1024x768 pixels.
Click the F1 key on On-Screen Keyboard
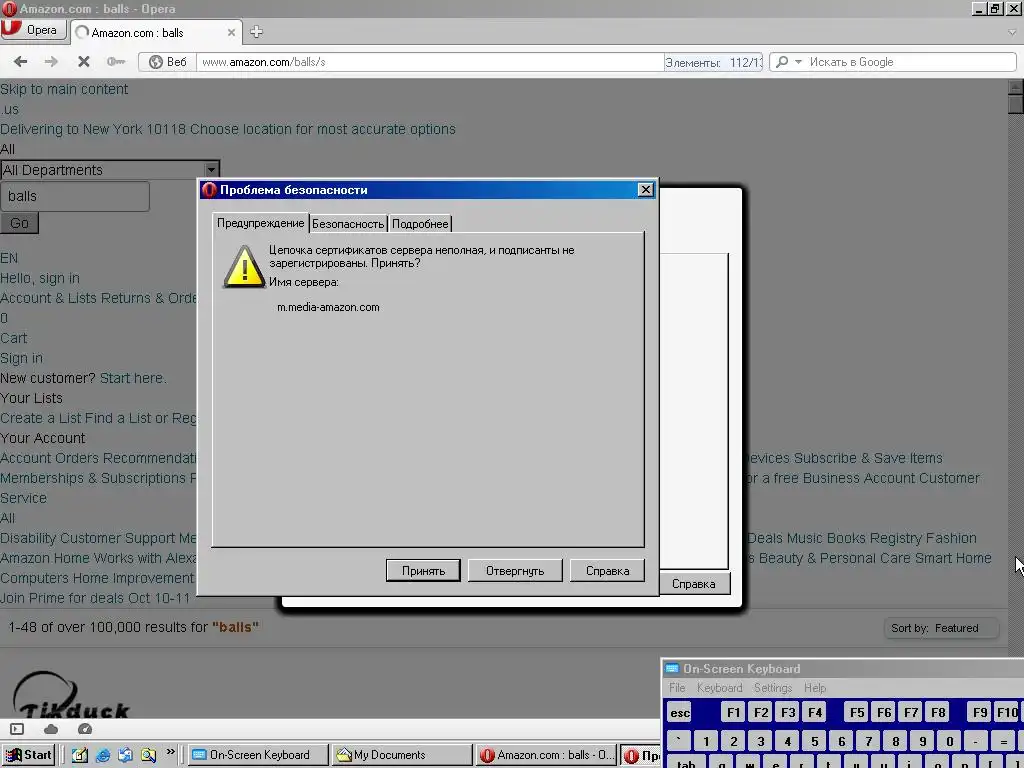pos(733,712)
